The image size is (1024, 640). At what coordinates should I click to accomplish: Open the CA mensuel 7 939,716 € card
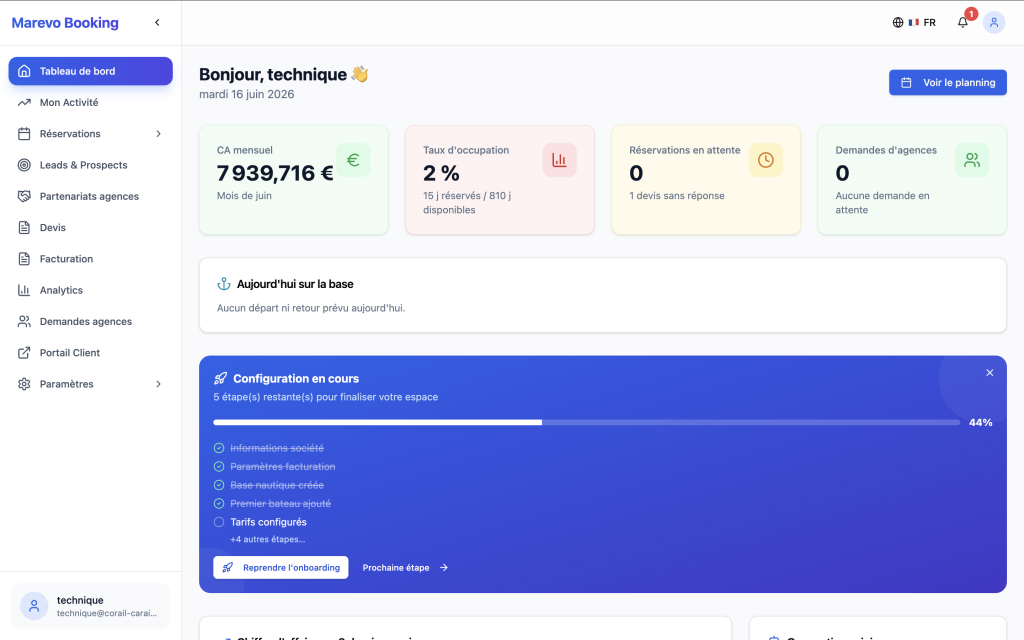[294, 180]
